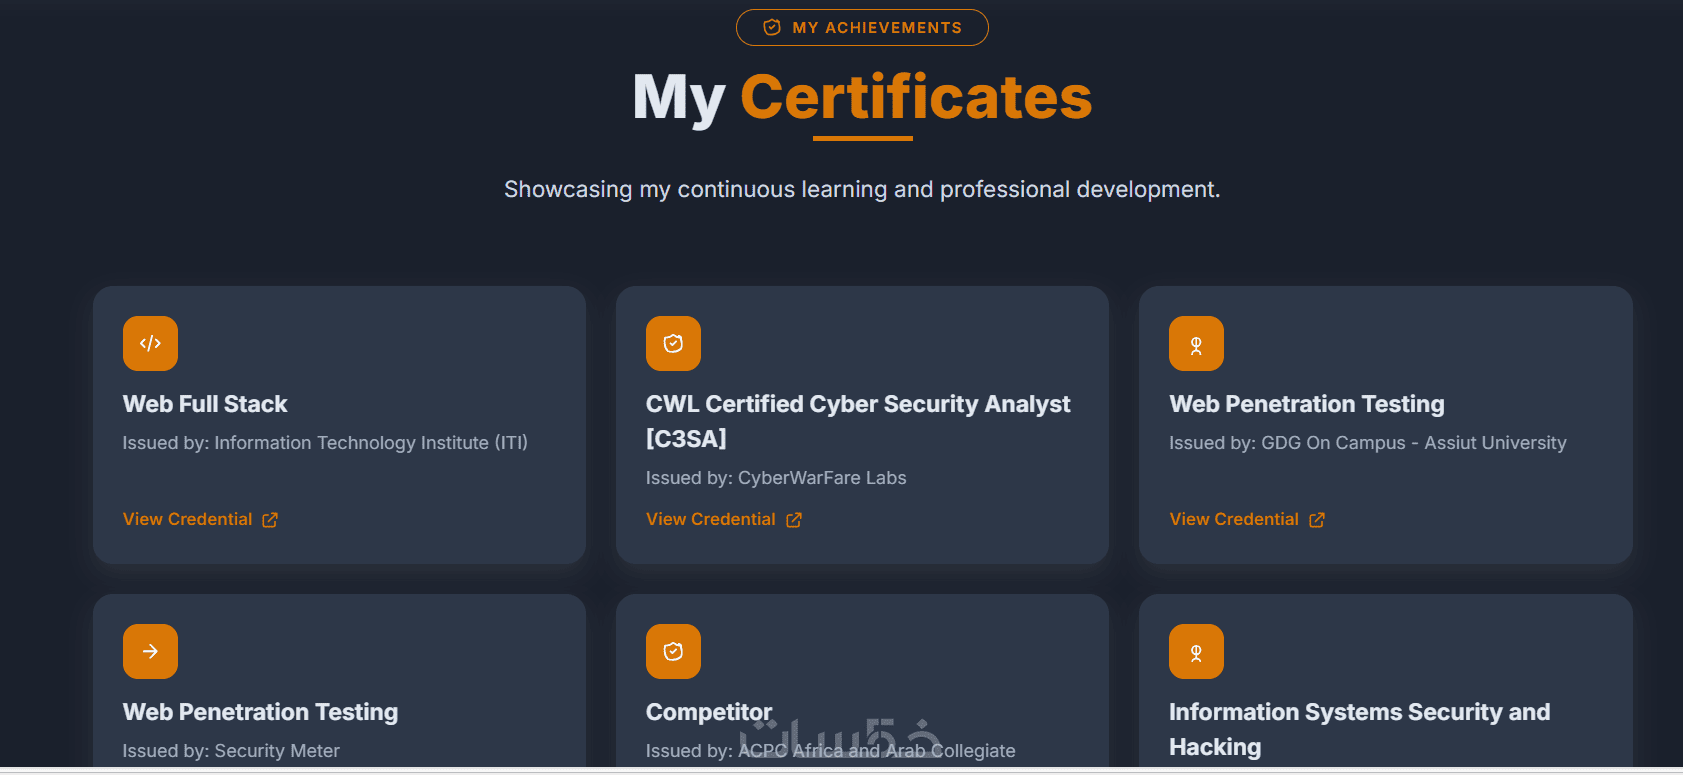Click the "Issued by: CyberWarFare Labs" line
Image resolution: width=1683 pixels, height=775 pixels.
pyautogui.click(x=776, y=478)
